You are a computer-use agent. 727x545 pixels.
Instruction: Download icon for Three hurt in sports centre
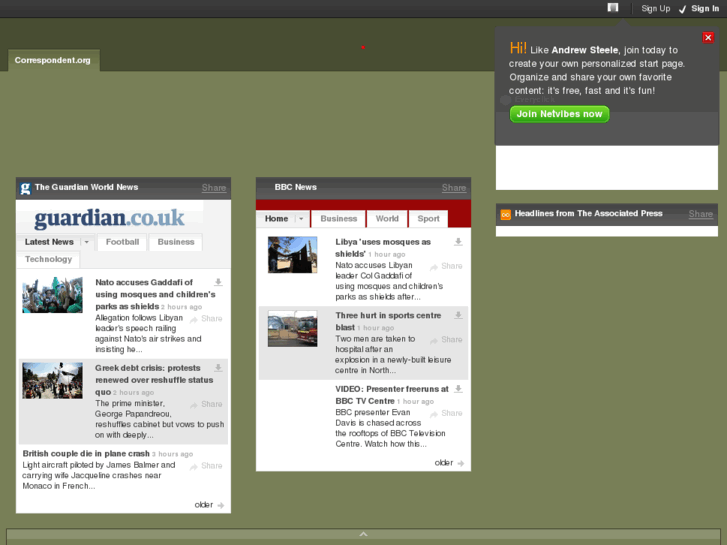pos(458,315)
